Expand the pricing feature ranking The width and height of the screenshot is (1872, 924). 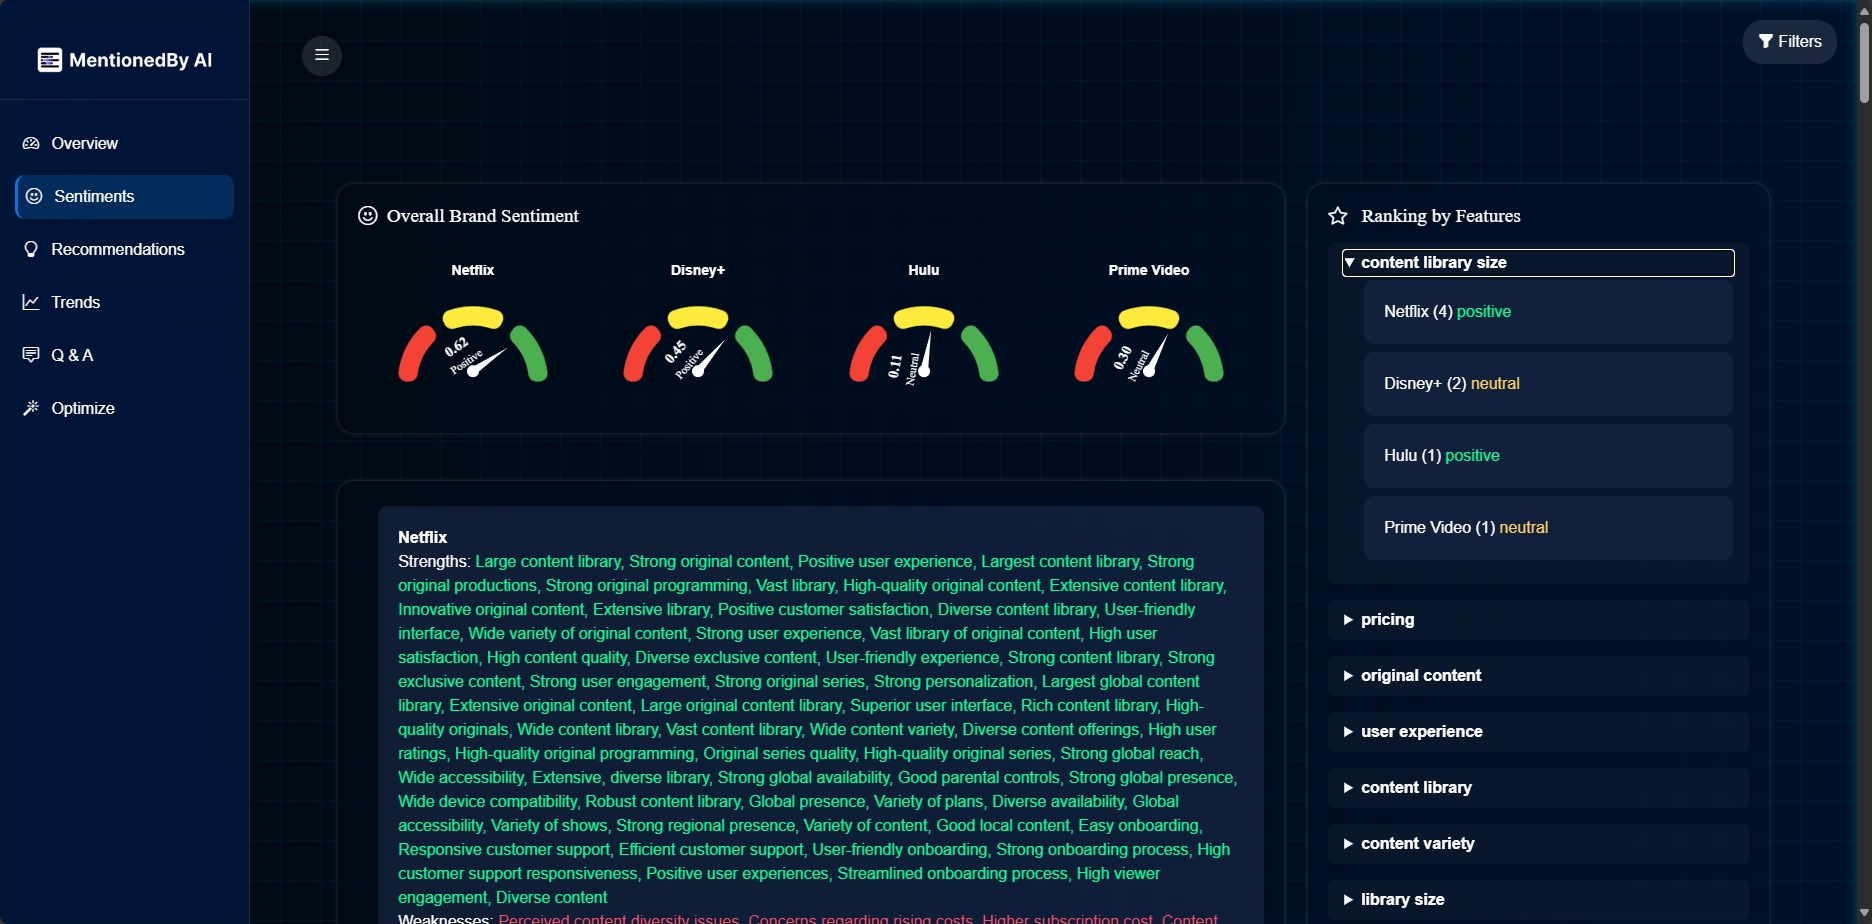click(1538, 620)
